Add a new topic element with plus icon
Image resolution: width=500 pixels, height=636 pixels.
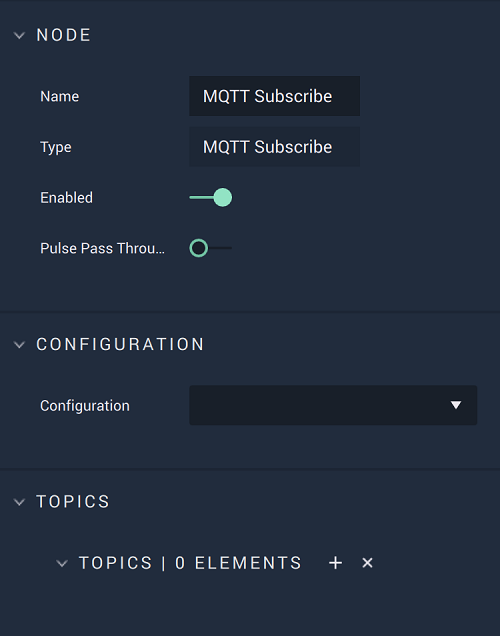(335, 563)
